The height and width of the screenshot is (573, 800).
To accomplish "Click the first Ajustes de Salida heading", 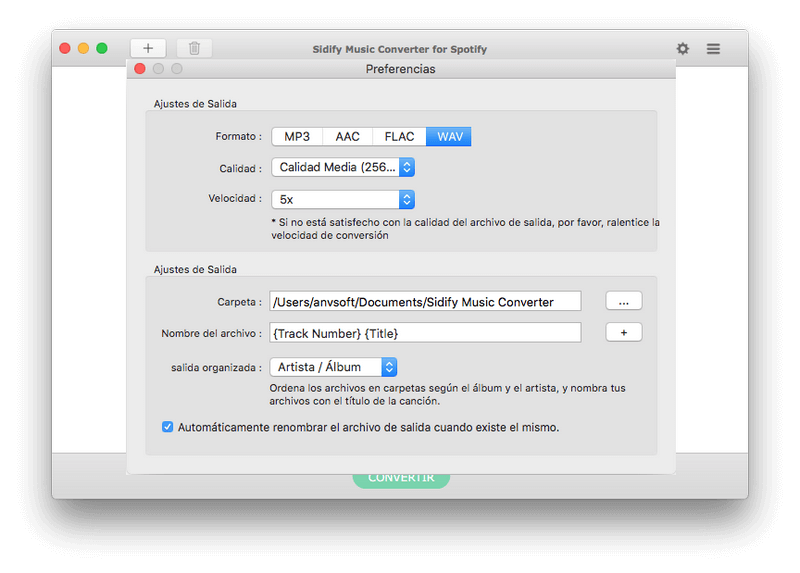I will [195, 104].
